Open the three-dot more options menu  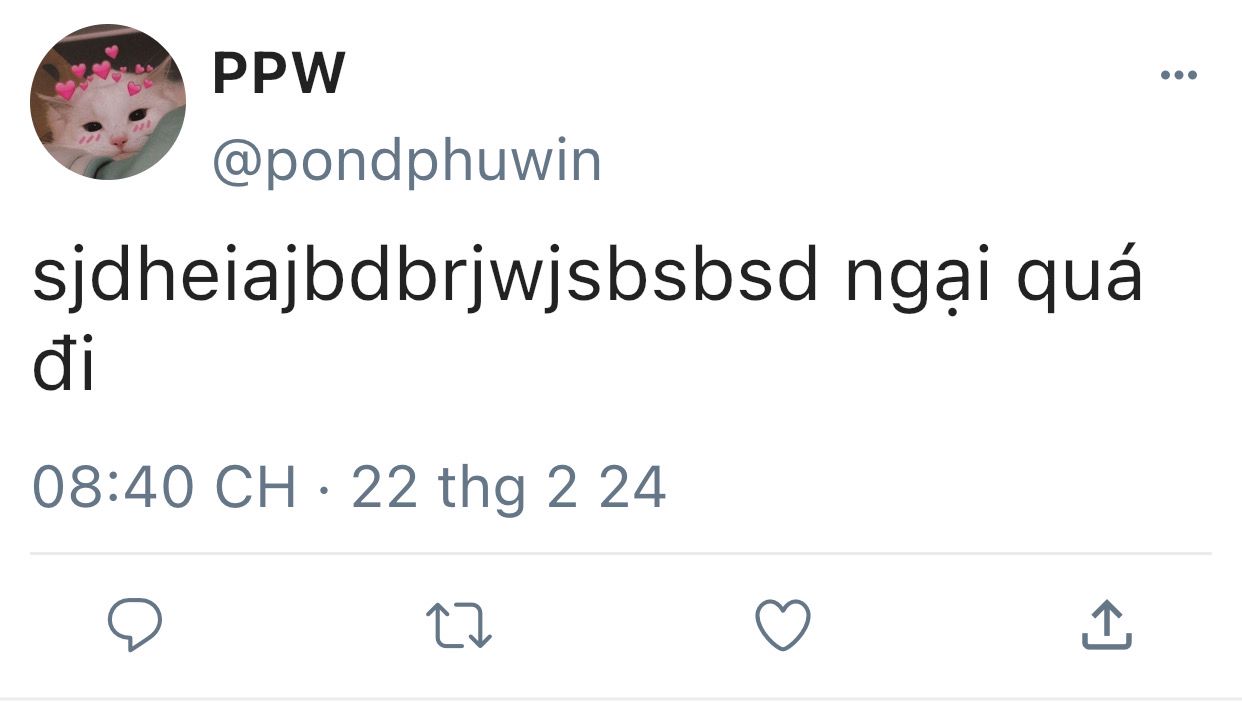(x=1179, y=75)
